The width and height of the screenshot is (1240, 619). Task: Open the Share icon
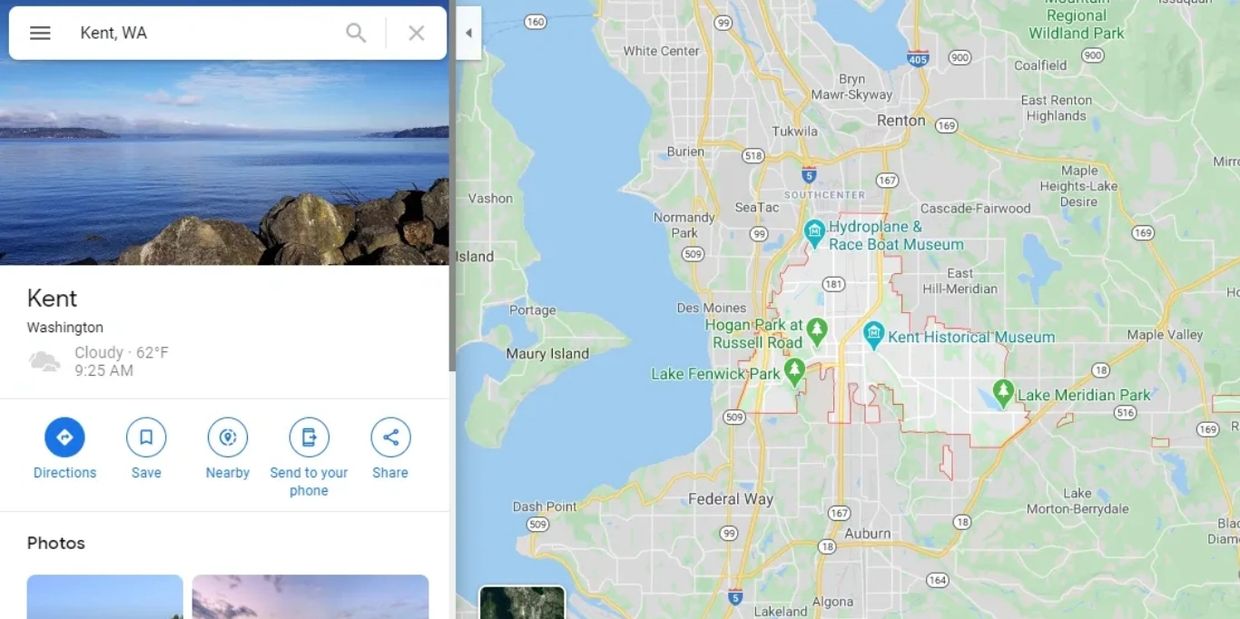(391, 437)
